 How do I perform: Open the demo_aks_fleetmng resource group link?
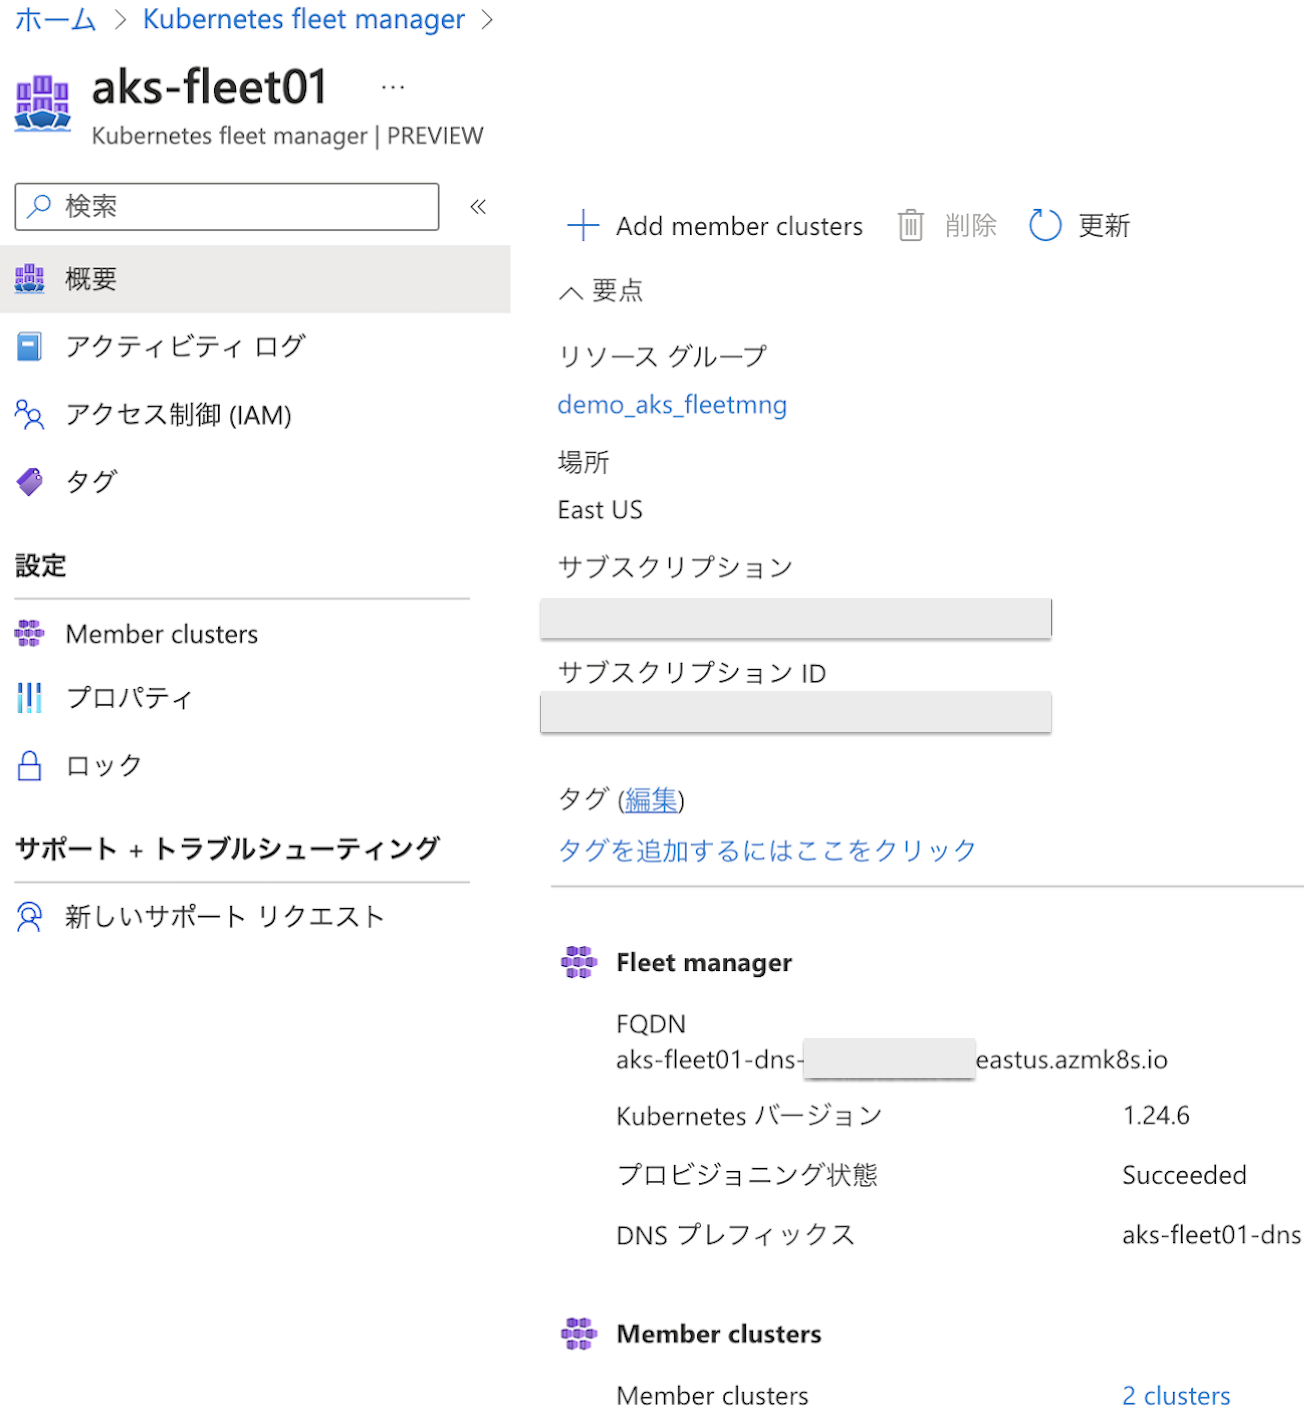(672, 405)
